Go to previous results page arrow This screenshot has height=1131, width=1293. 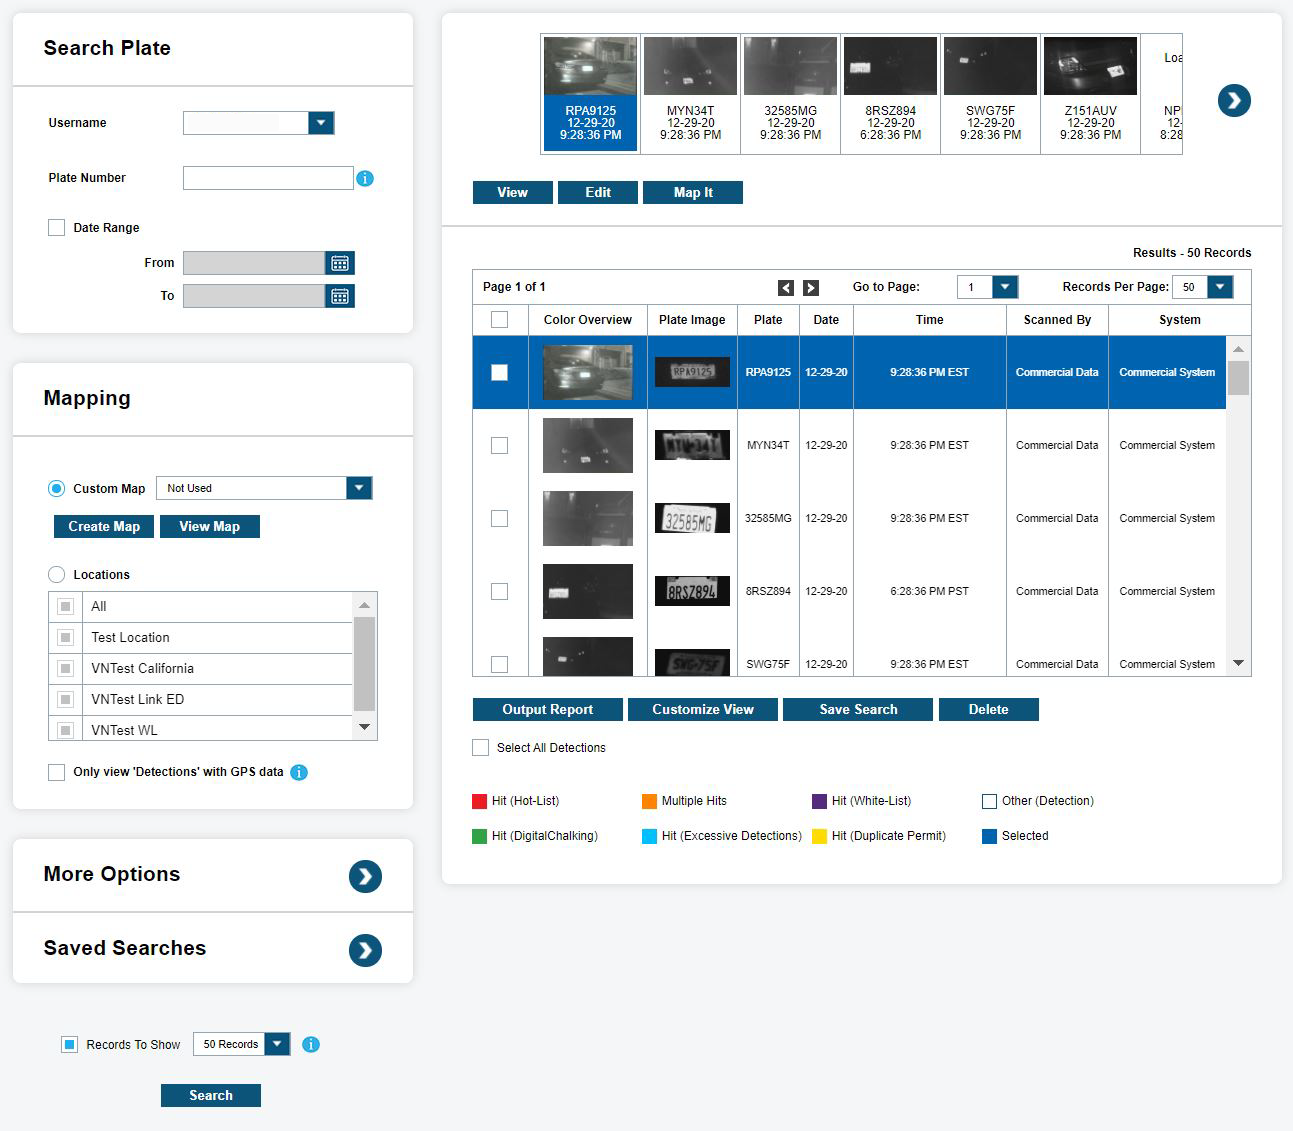tap(786, 288)
